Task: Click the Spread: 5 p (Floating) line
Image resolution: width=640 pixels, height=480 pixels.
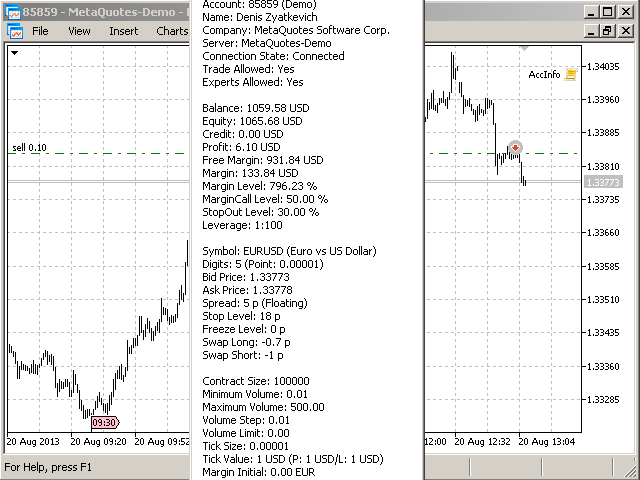Action: point(255,304)
